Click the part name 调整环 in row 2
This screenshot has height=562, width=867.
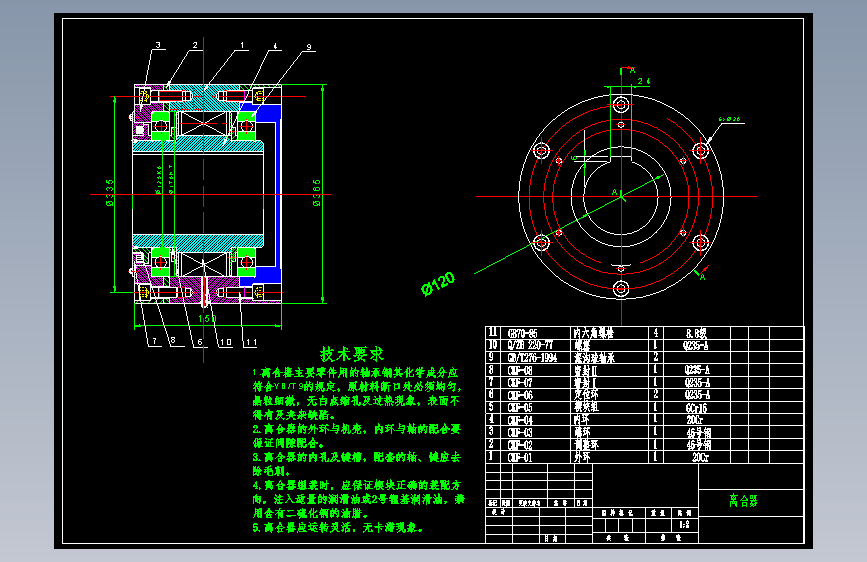tap(586, 445)
